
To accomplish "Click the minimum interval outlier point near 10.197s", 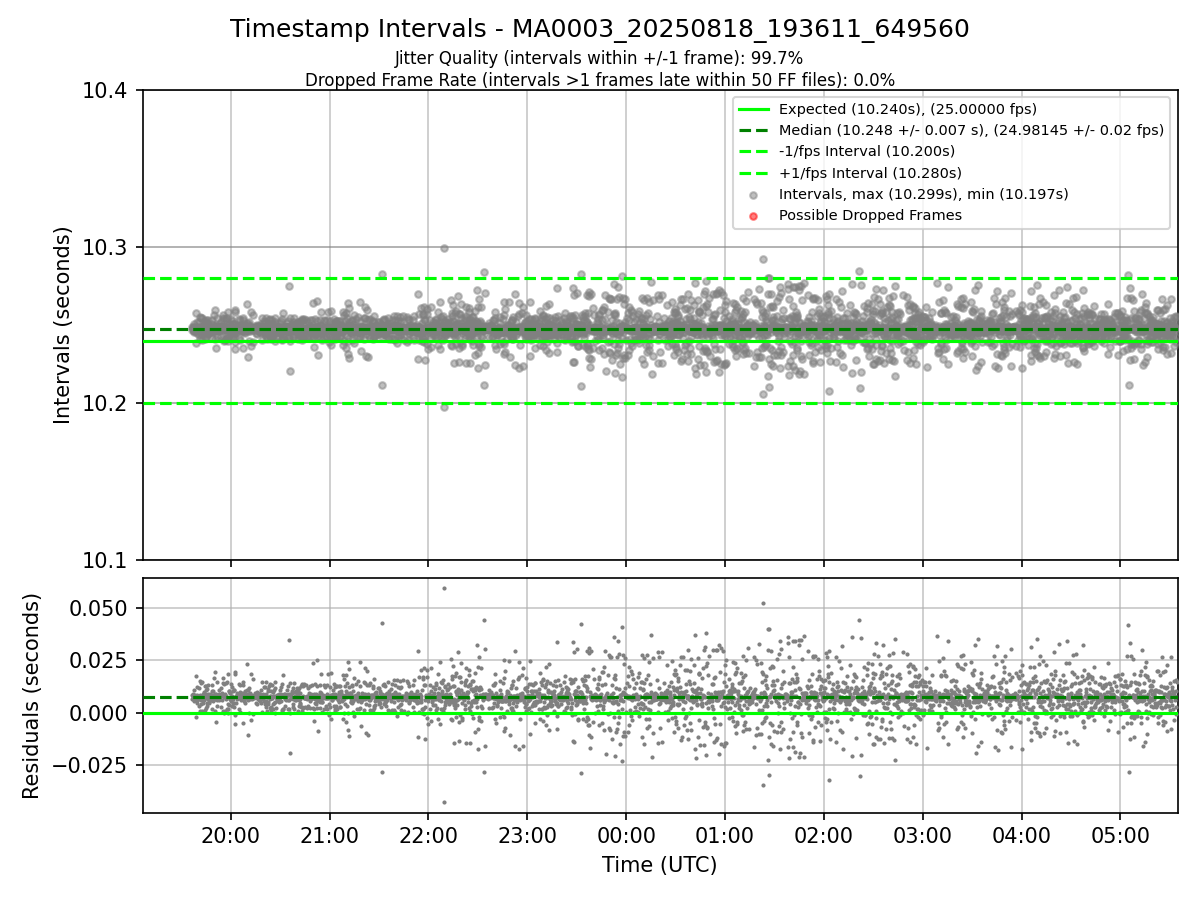I will 444,407.
